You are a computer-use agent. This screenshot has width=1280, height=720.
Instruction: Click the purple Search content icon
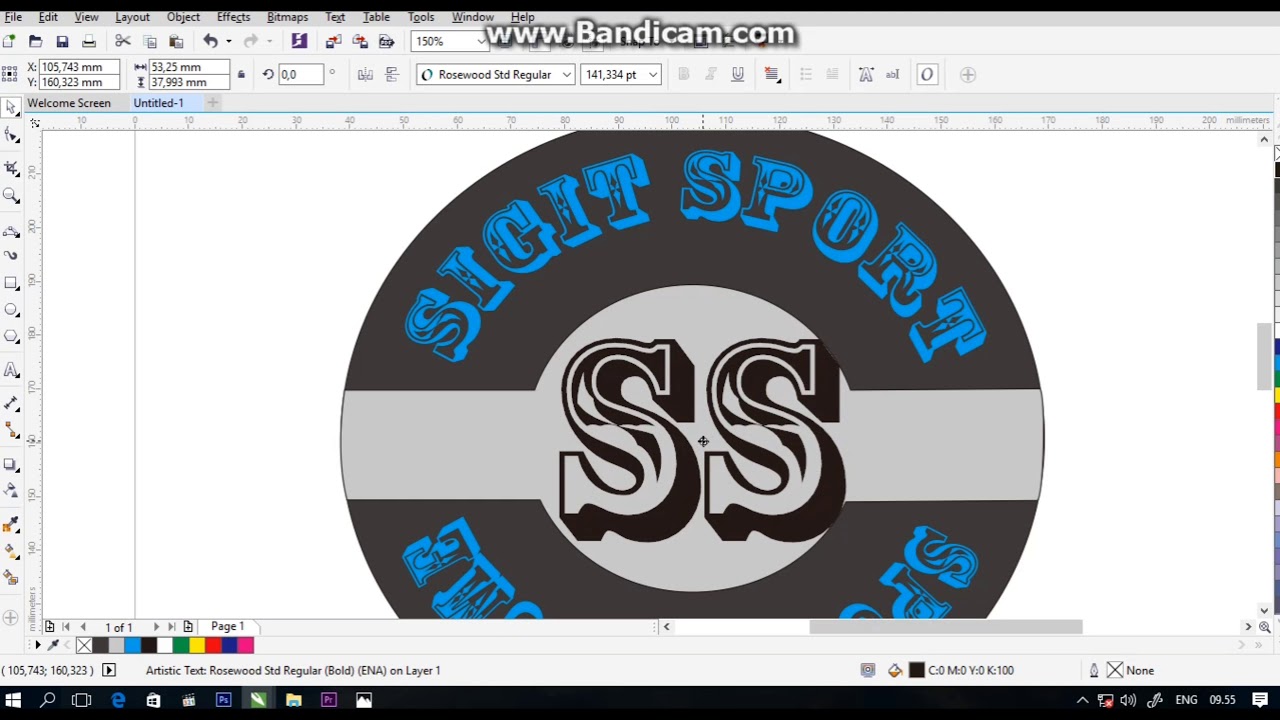299,41
